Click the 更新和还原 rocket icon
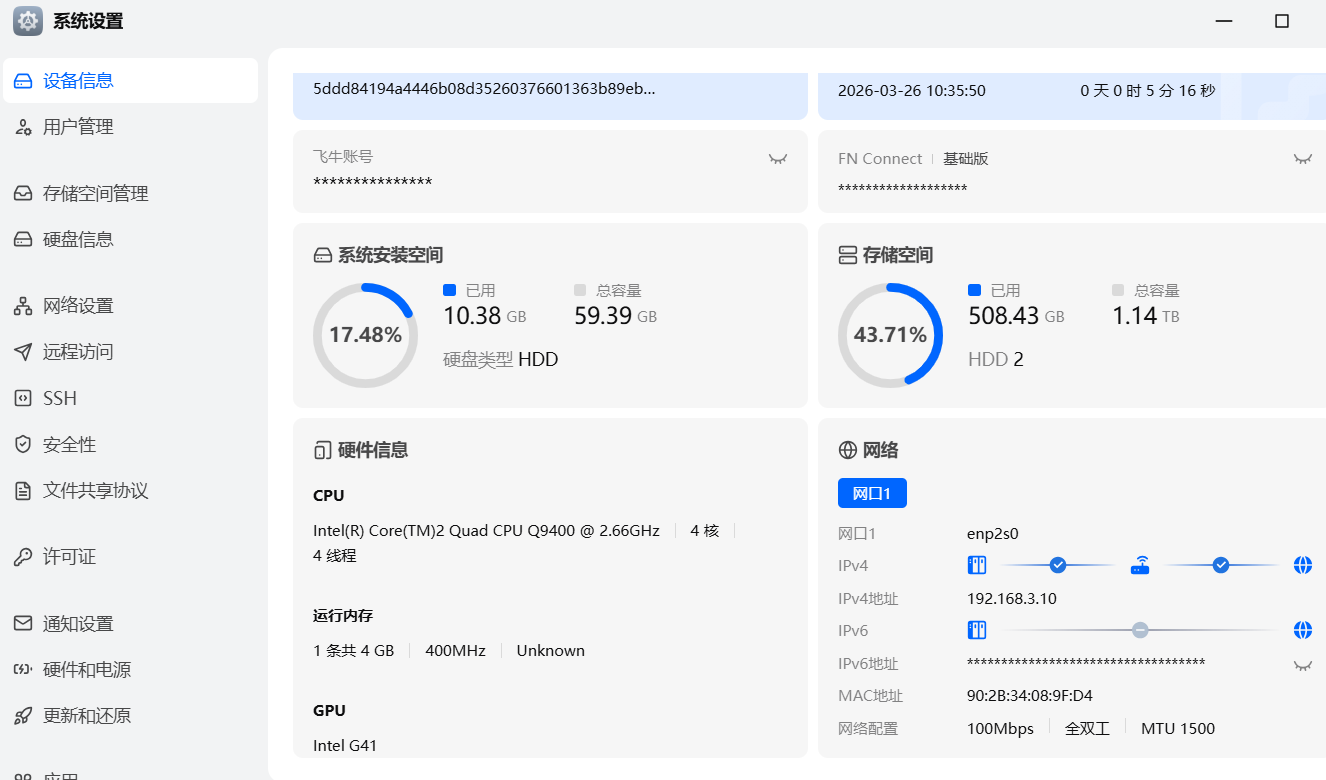 [23, 715]
